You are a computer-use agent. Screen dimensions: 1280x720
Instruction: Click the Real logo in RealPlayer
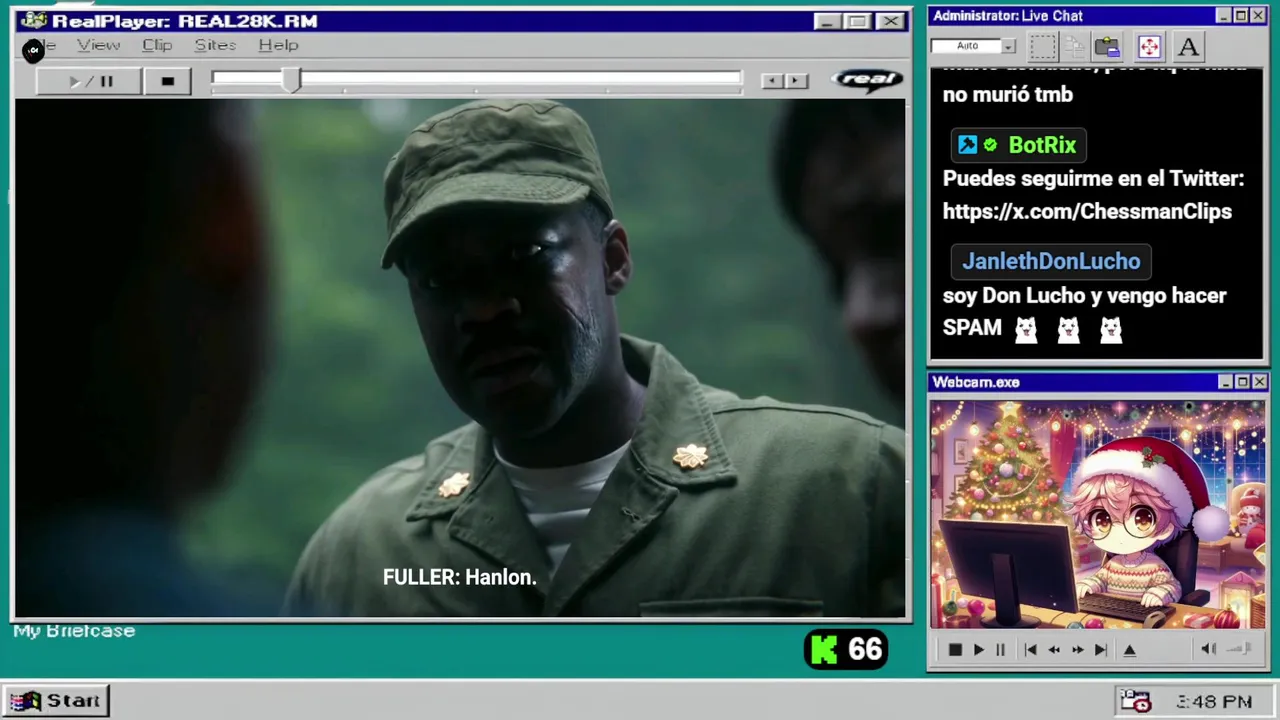869,80
